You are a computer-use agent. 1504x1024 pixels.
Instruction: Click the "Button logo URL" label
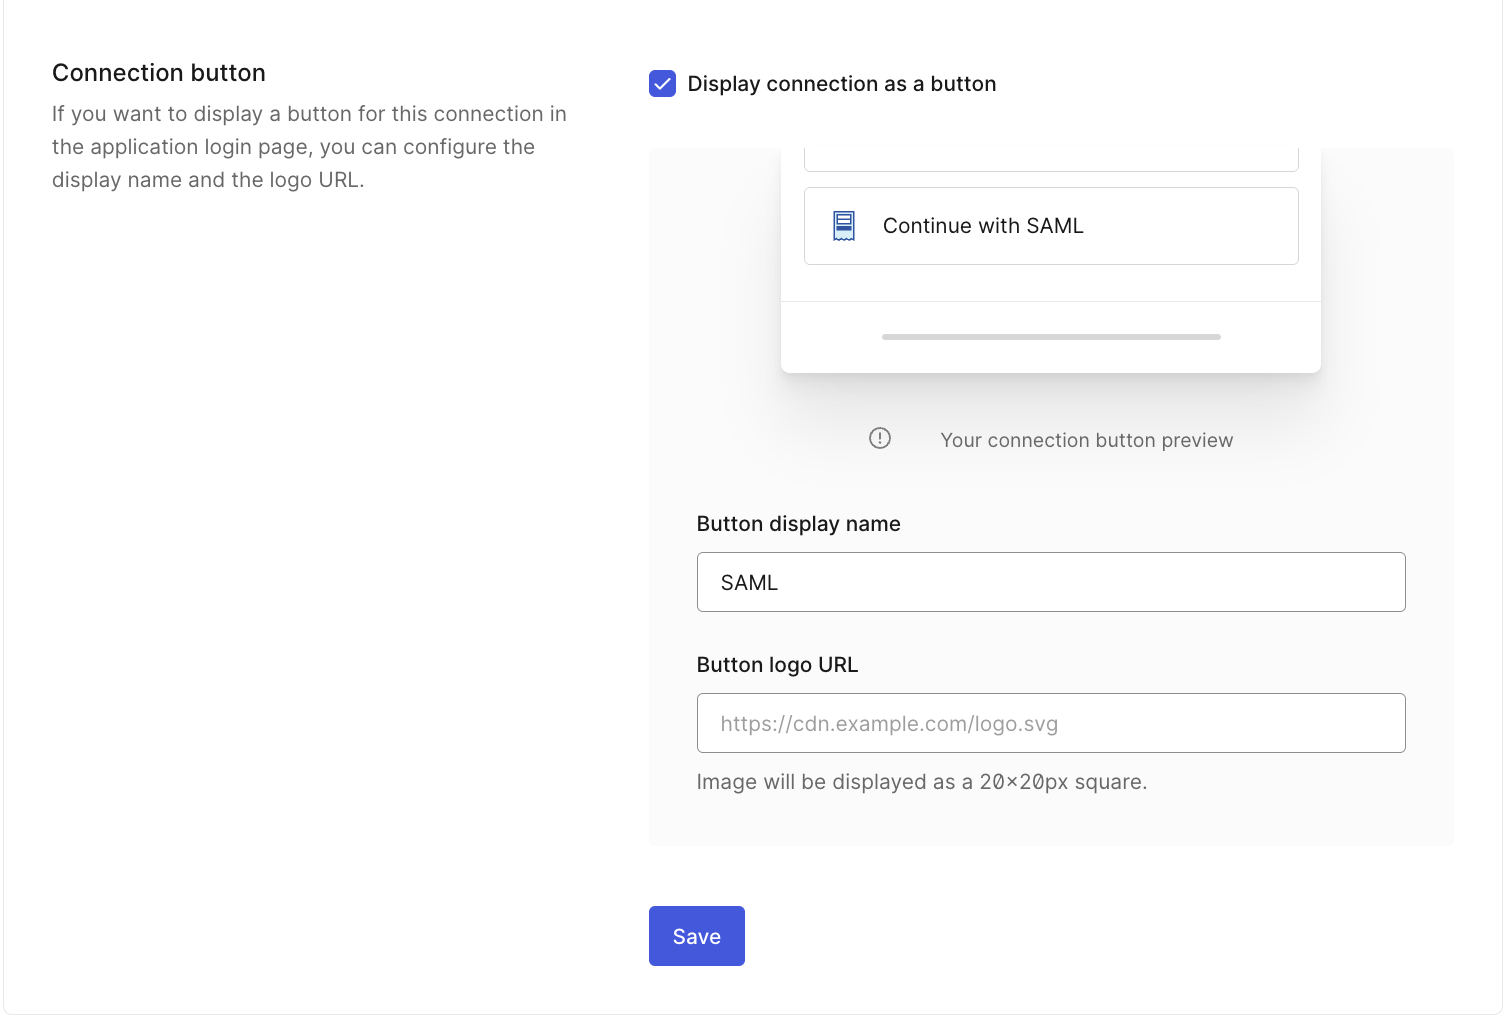(x=777, y=664)
